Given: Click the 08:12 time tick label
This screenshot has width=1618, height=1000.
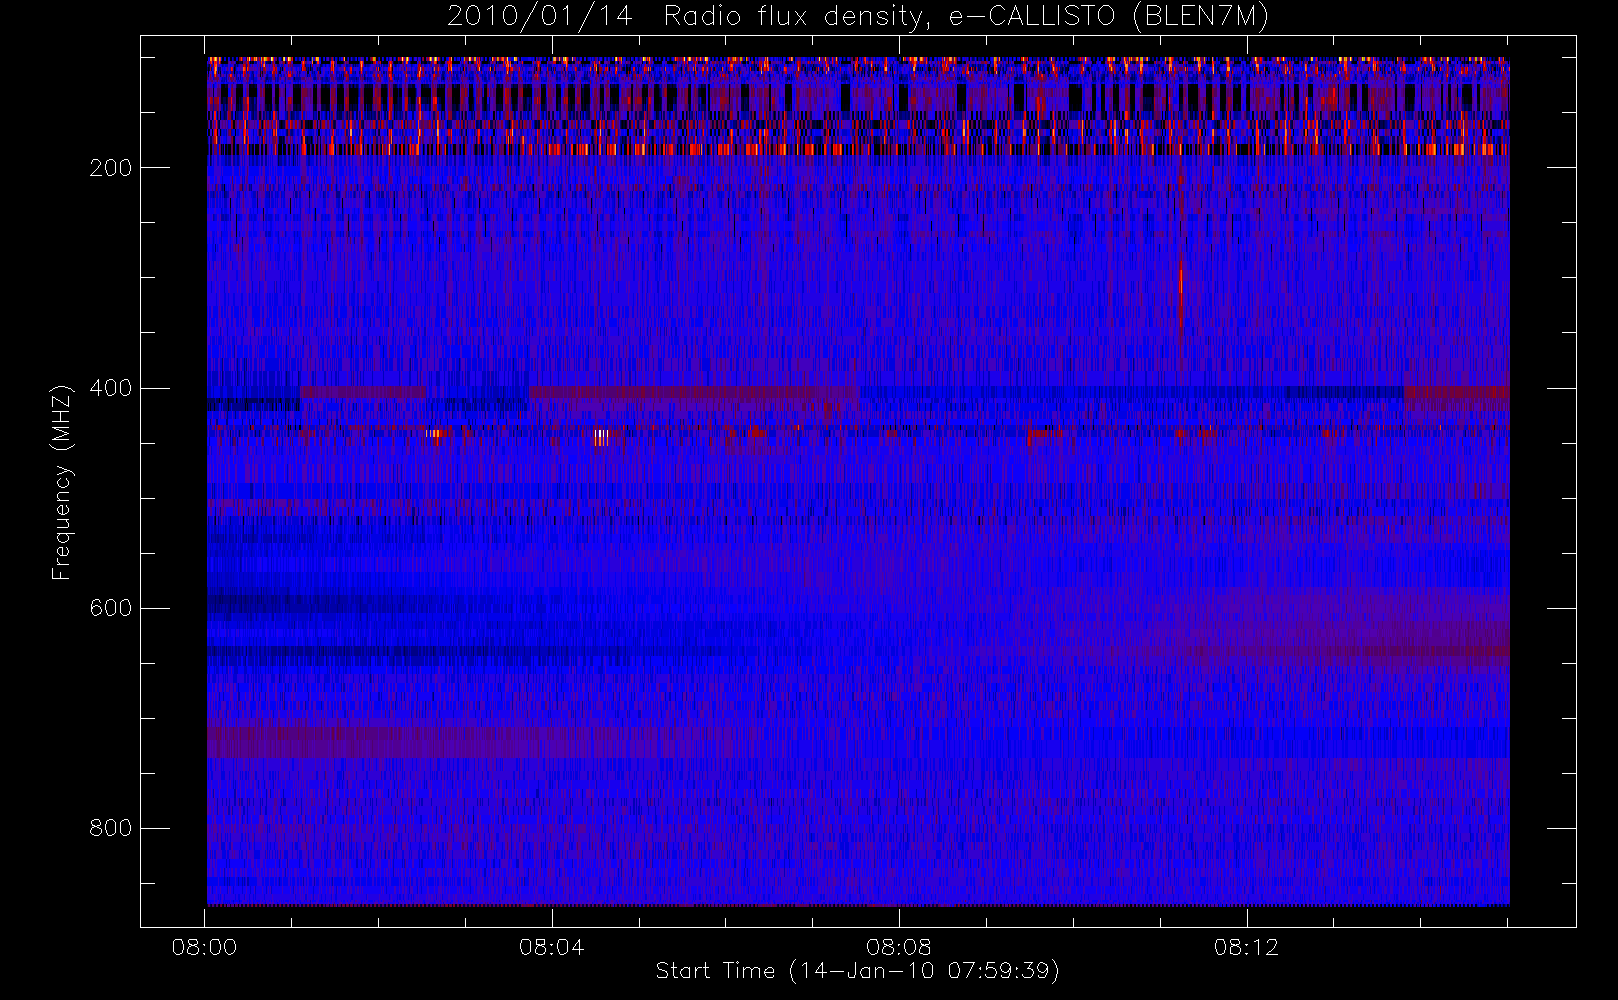Looking at the screenshot, I should (x=1246, y=947).
